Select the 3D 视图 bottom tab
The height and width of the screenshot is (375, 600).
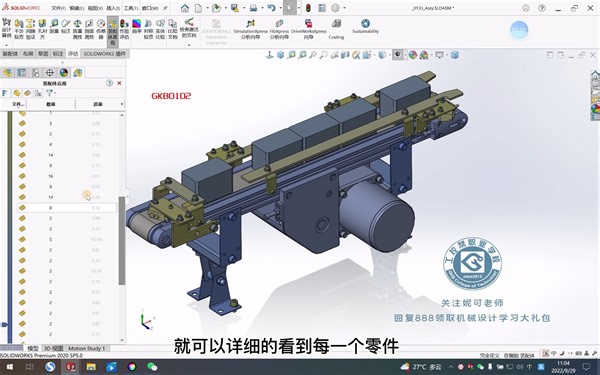(53, 348)
